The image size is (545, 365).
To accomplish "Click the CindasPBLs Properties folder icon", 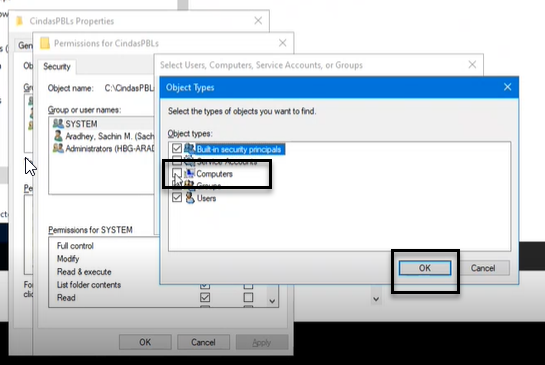I will point(19,21).
